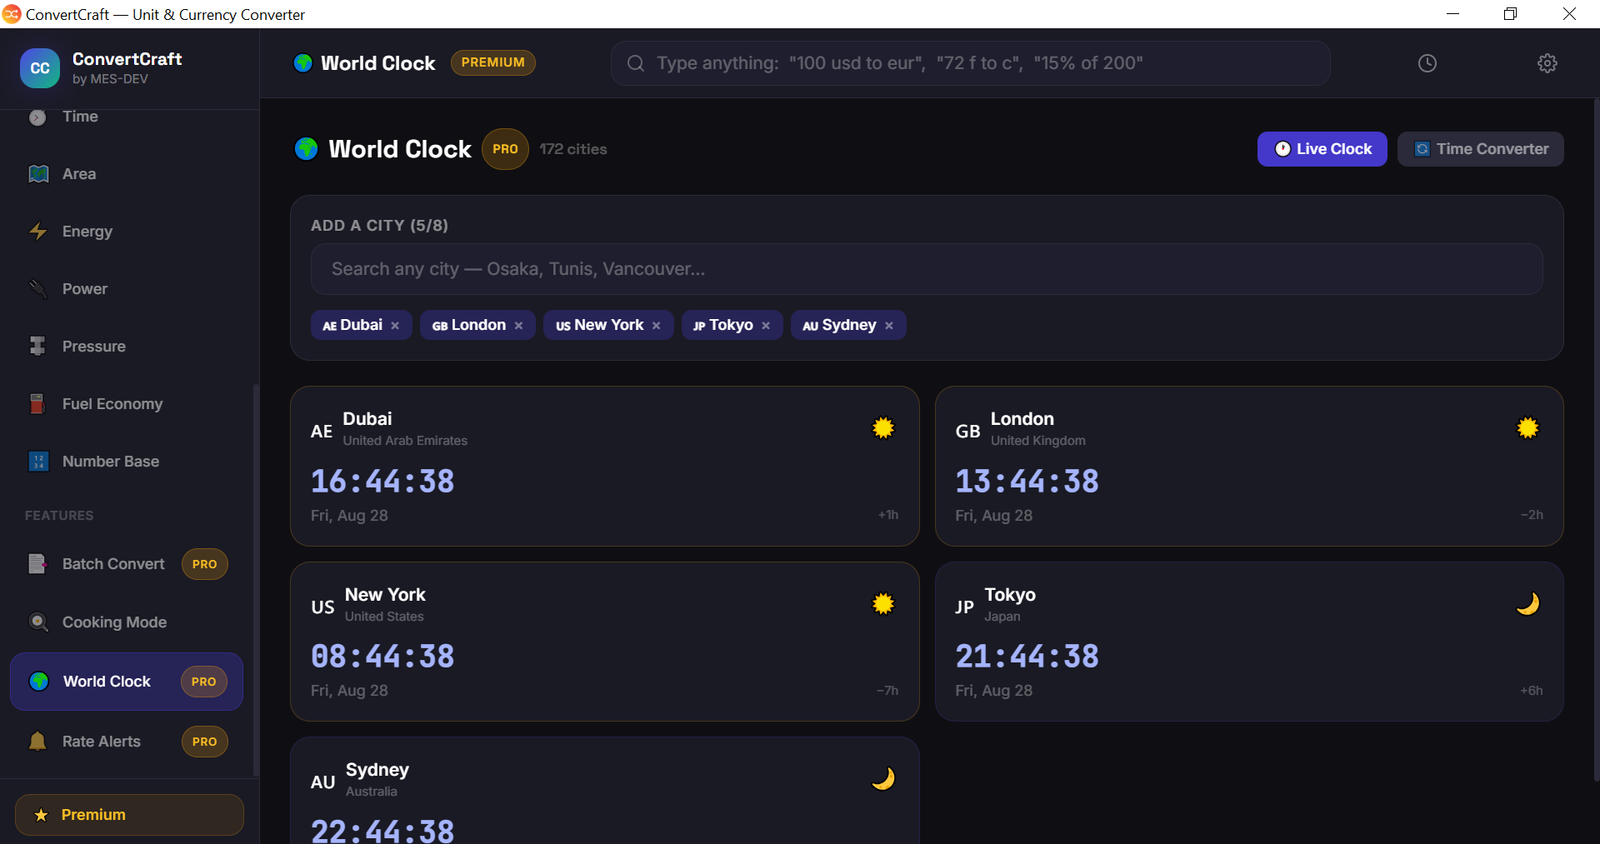Select the Dubai chip label

[361, 325]
